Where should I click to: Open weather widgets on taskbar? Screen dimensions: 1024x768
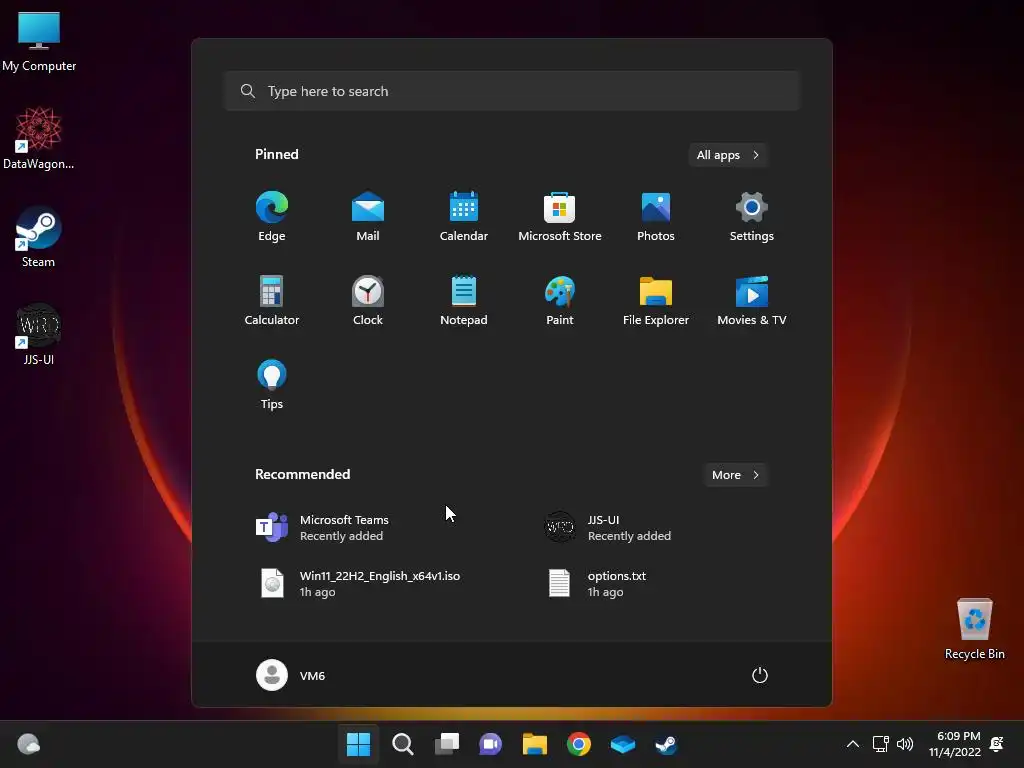click(28, 744)
